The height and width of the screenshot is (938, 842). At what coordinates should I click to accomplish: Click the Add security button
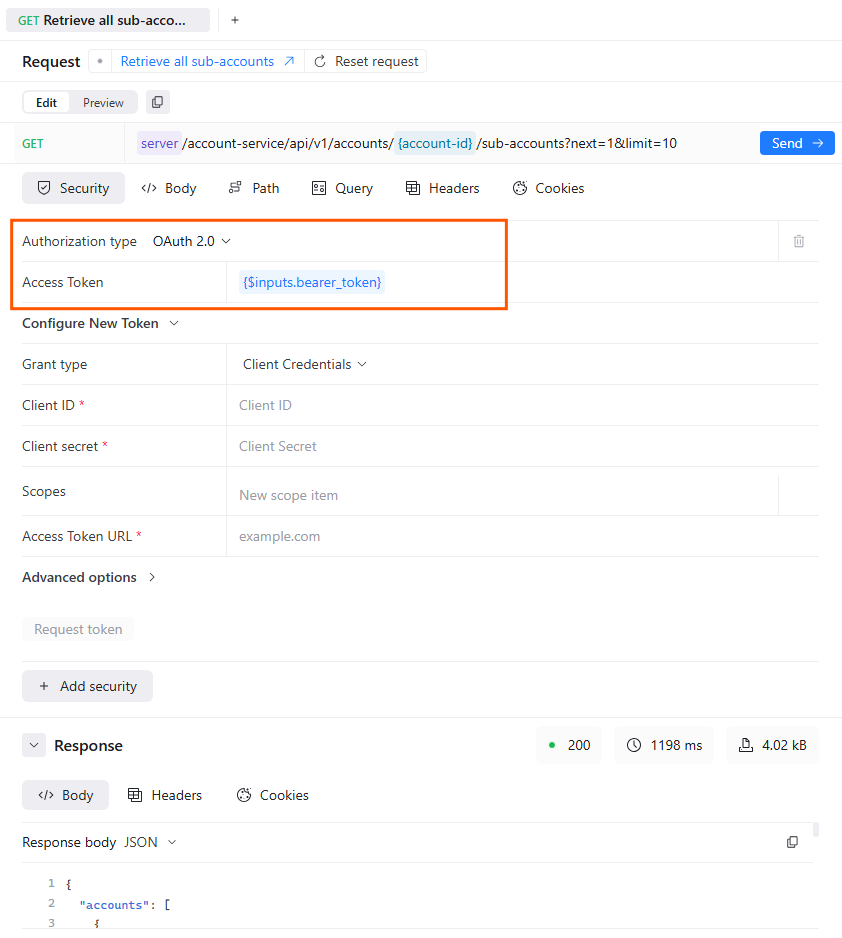click(87, 686)
